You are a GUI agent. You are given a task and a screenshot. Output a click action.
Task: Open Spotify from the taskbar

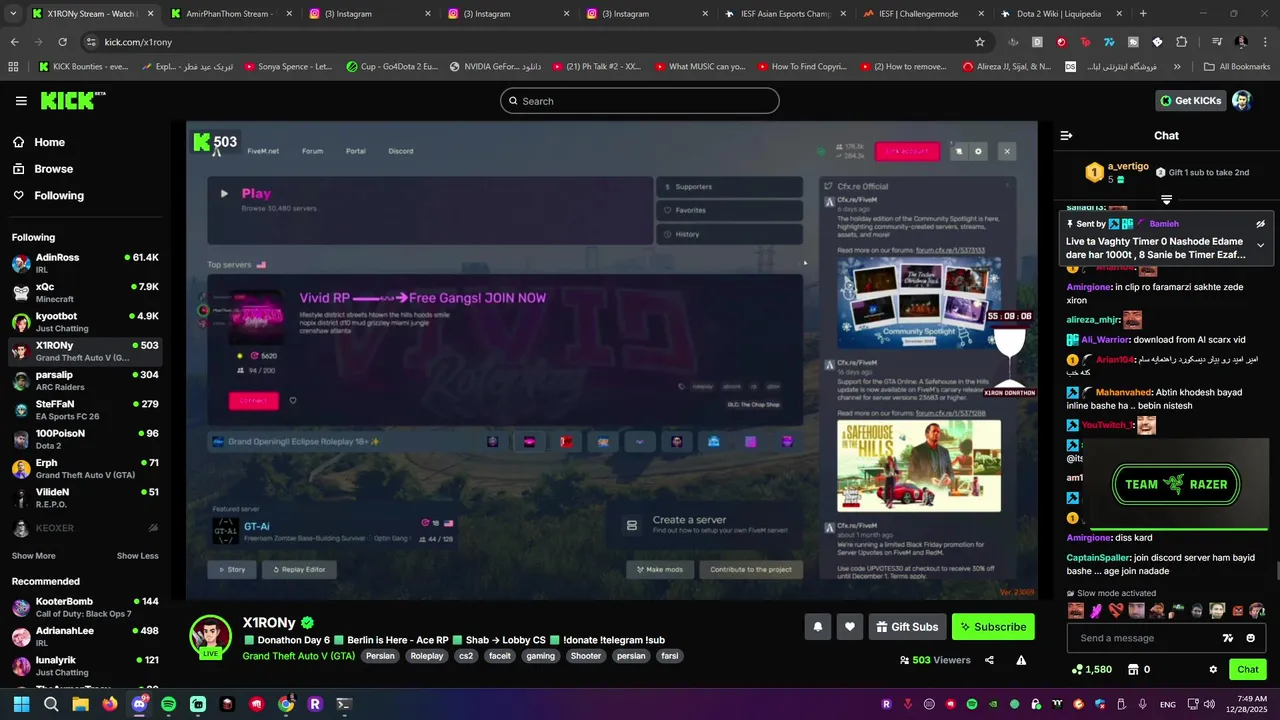pos(169,704)
